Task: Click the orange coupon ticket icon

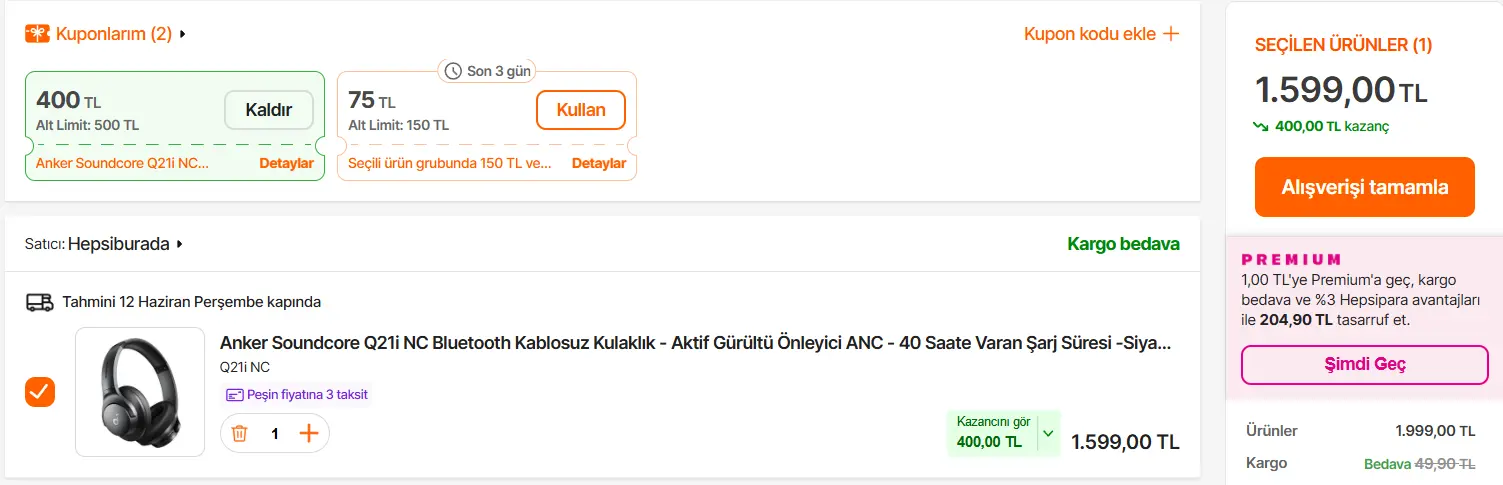Action: tap(38, 34)
